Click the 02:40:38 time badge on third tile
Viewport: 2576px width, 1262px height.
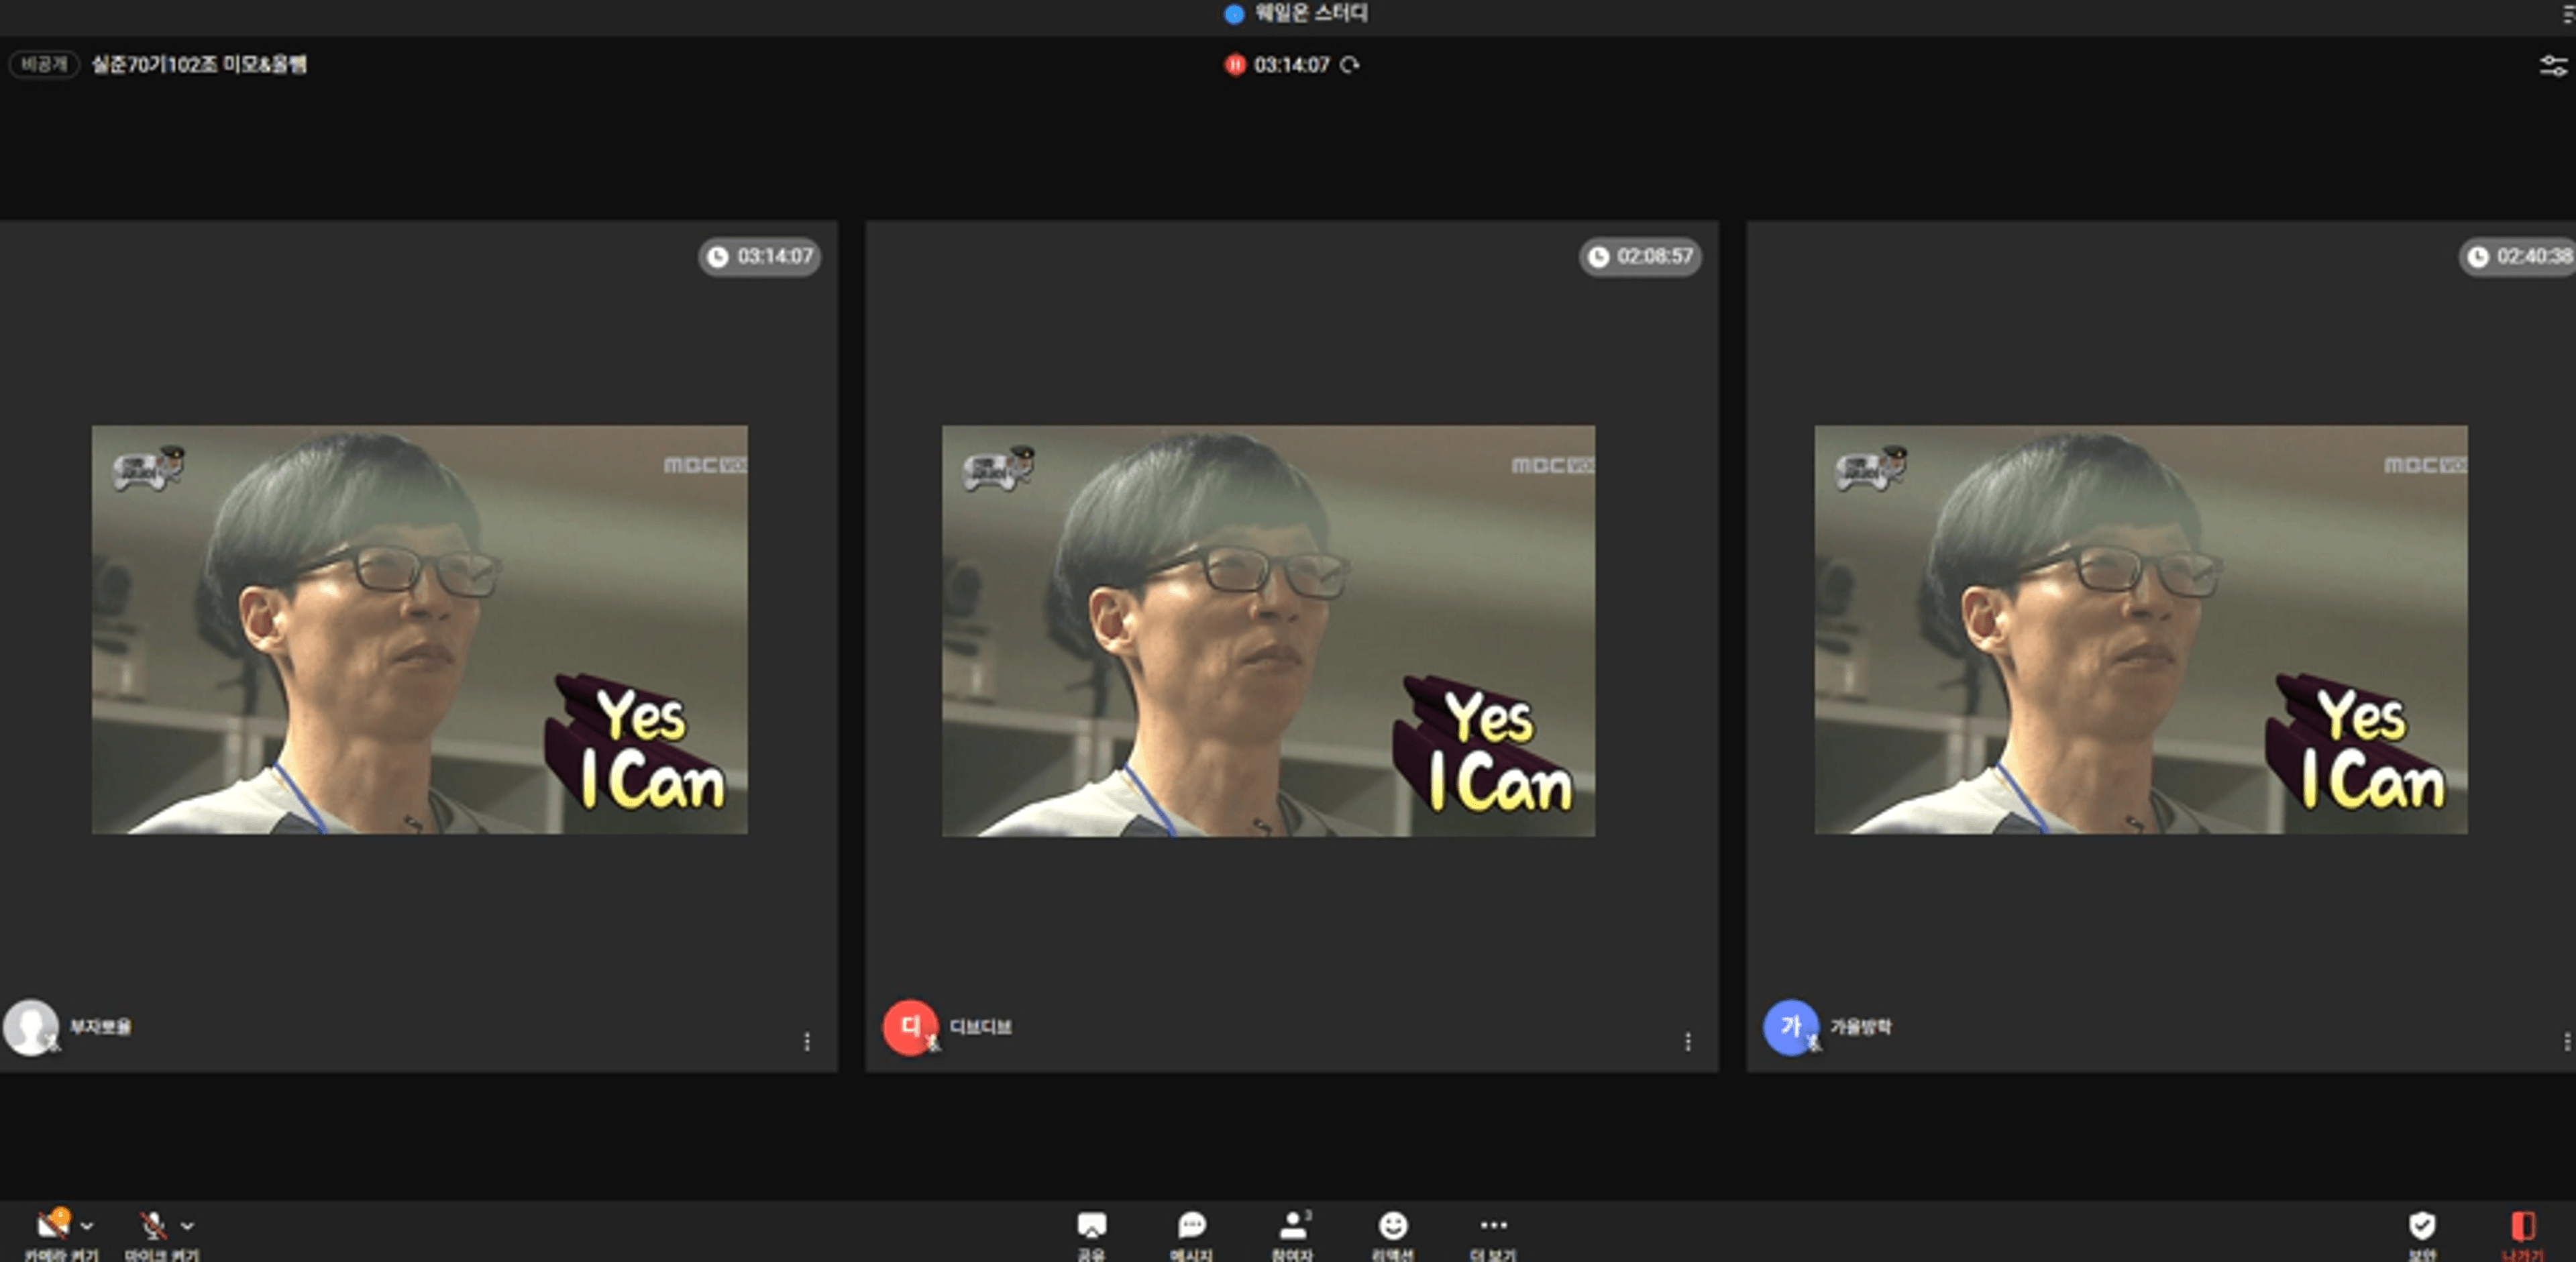2518,257
